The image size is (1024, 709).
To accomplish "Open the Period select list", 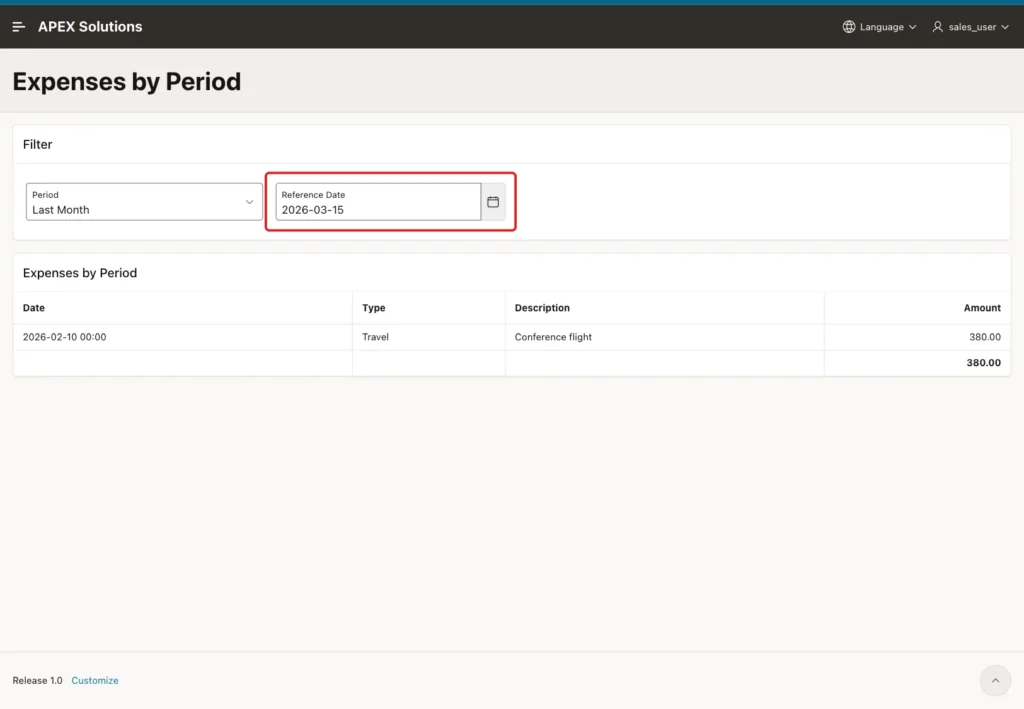I will pos(144,202).
